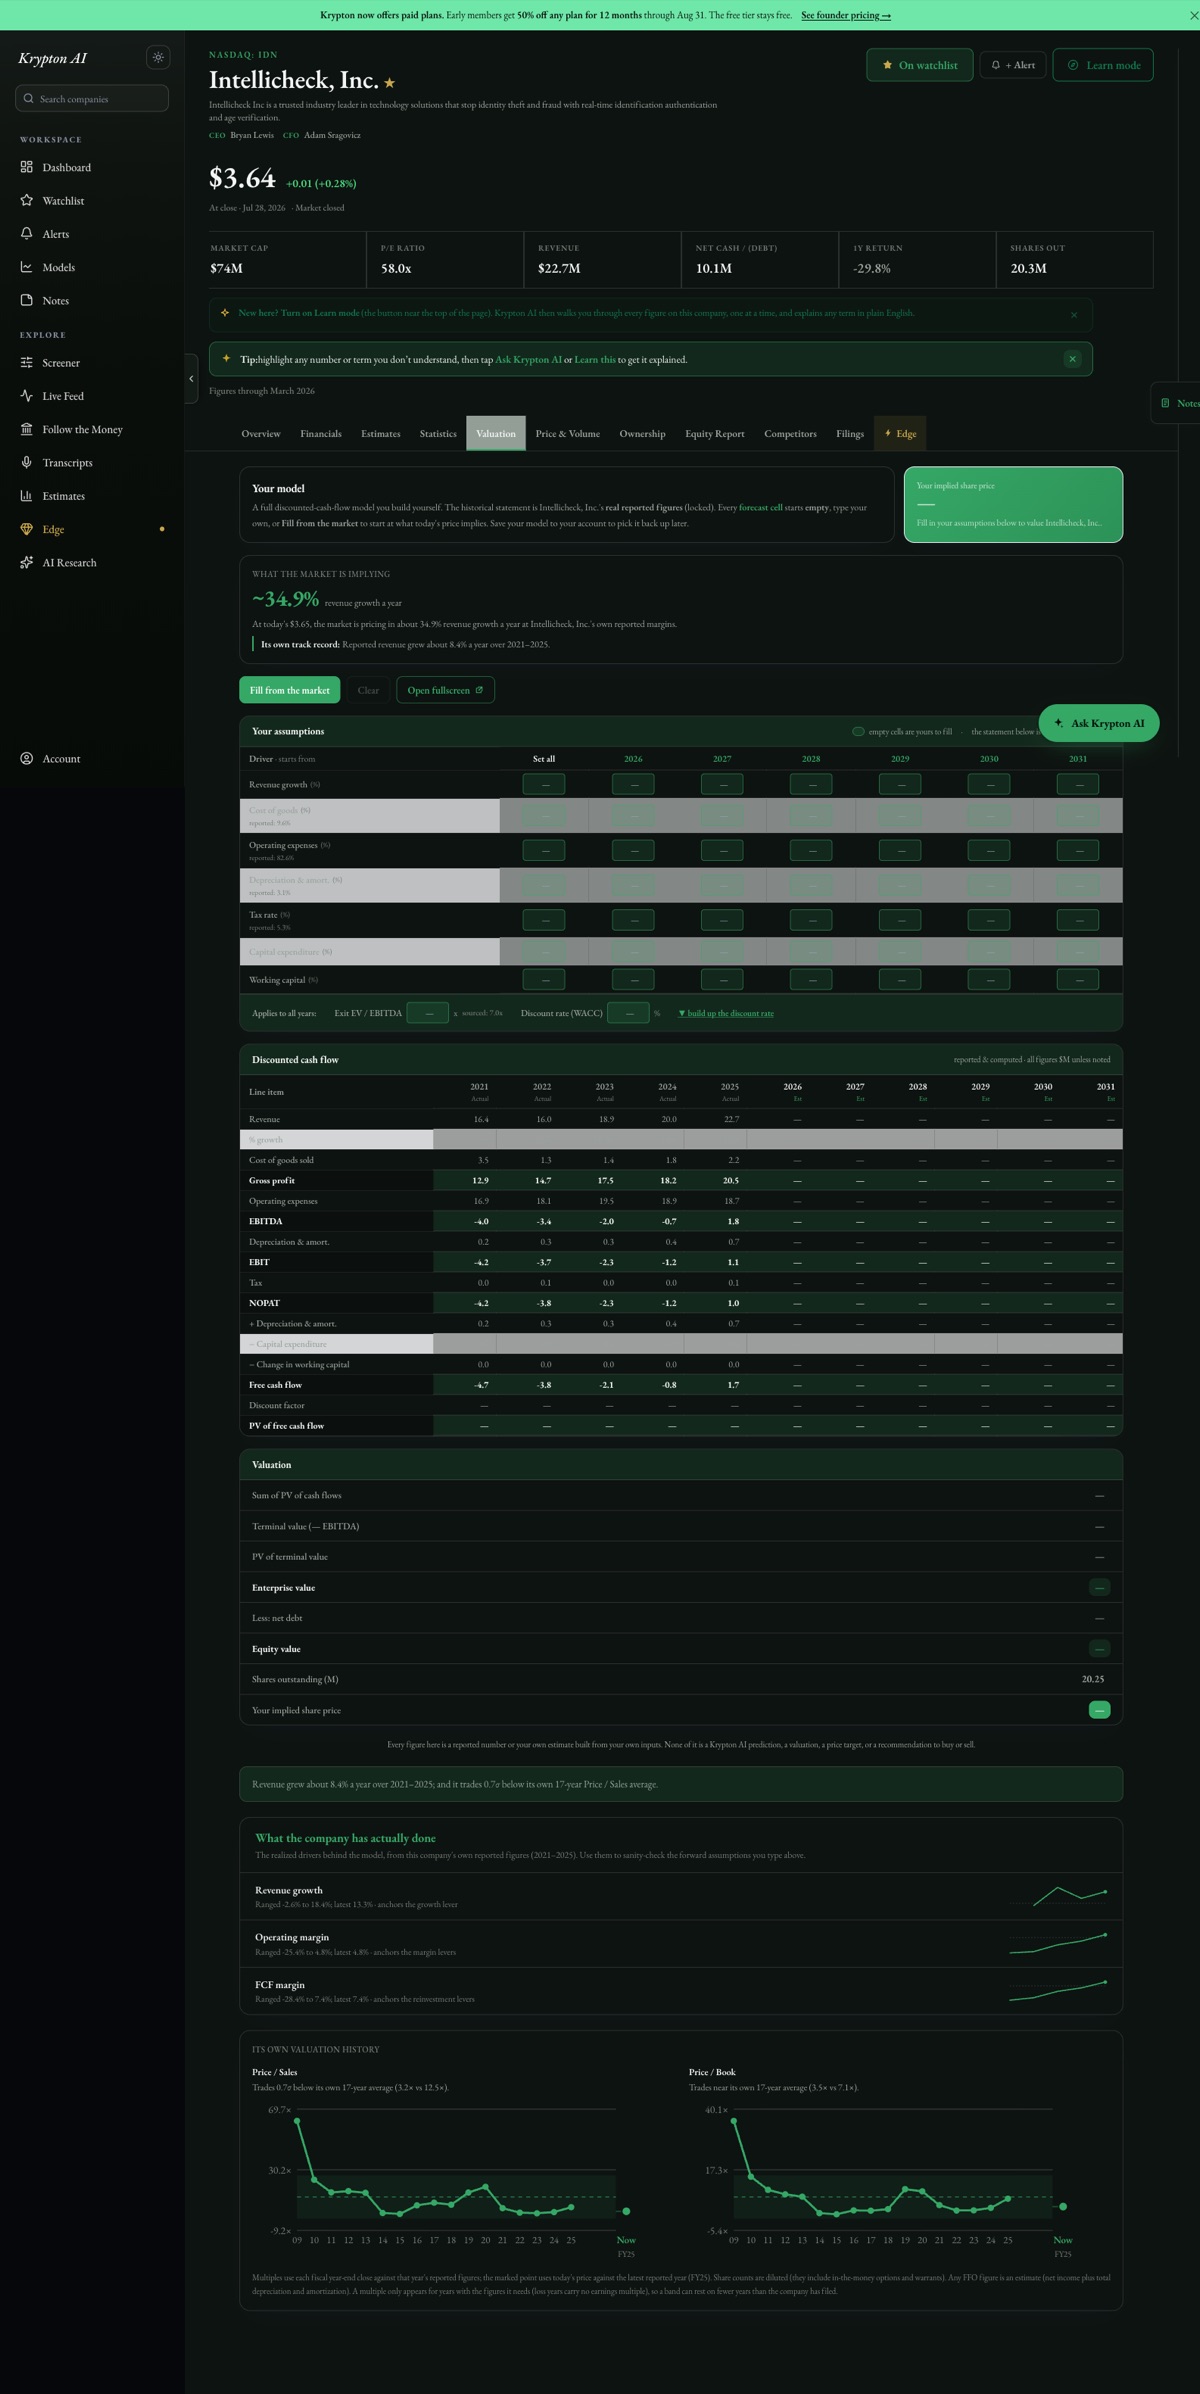Viewport: 1200px width, 2394px height.
Task: Click the Operating expenses 2028 cell
Action: (811, 850)
